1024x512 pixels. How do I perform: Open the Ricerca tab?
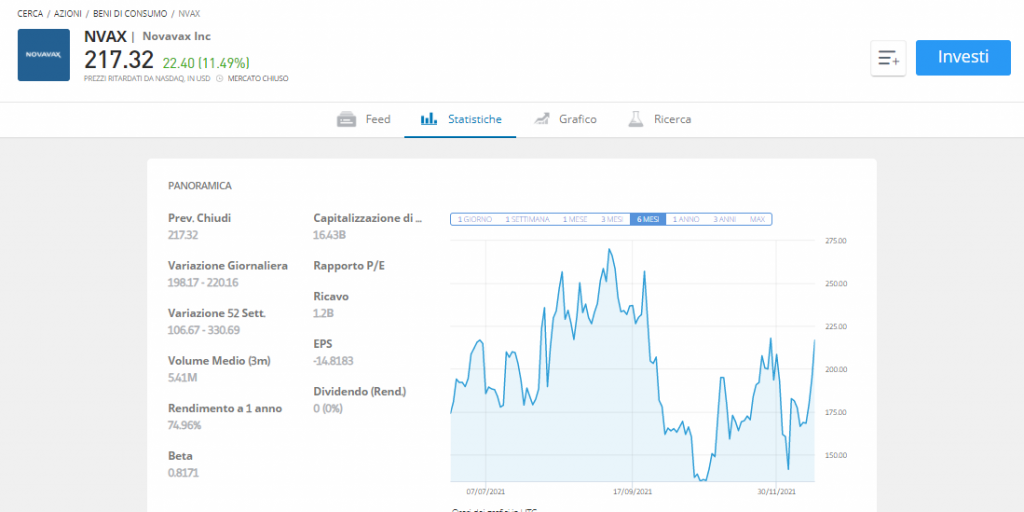[x=659, y=120]
